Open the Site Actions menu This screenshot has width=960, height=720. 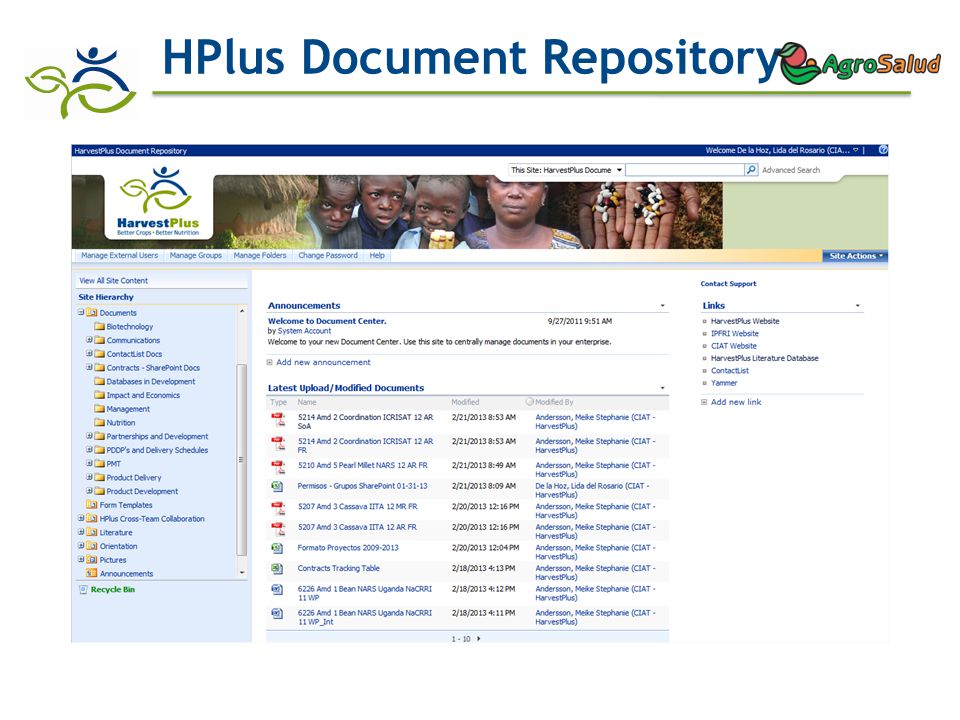coord(855,256)
